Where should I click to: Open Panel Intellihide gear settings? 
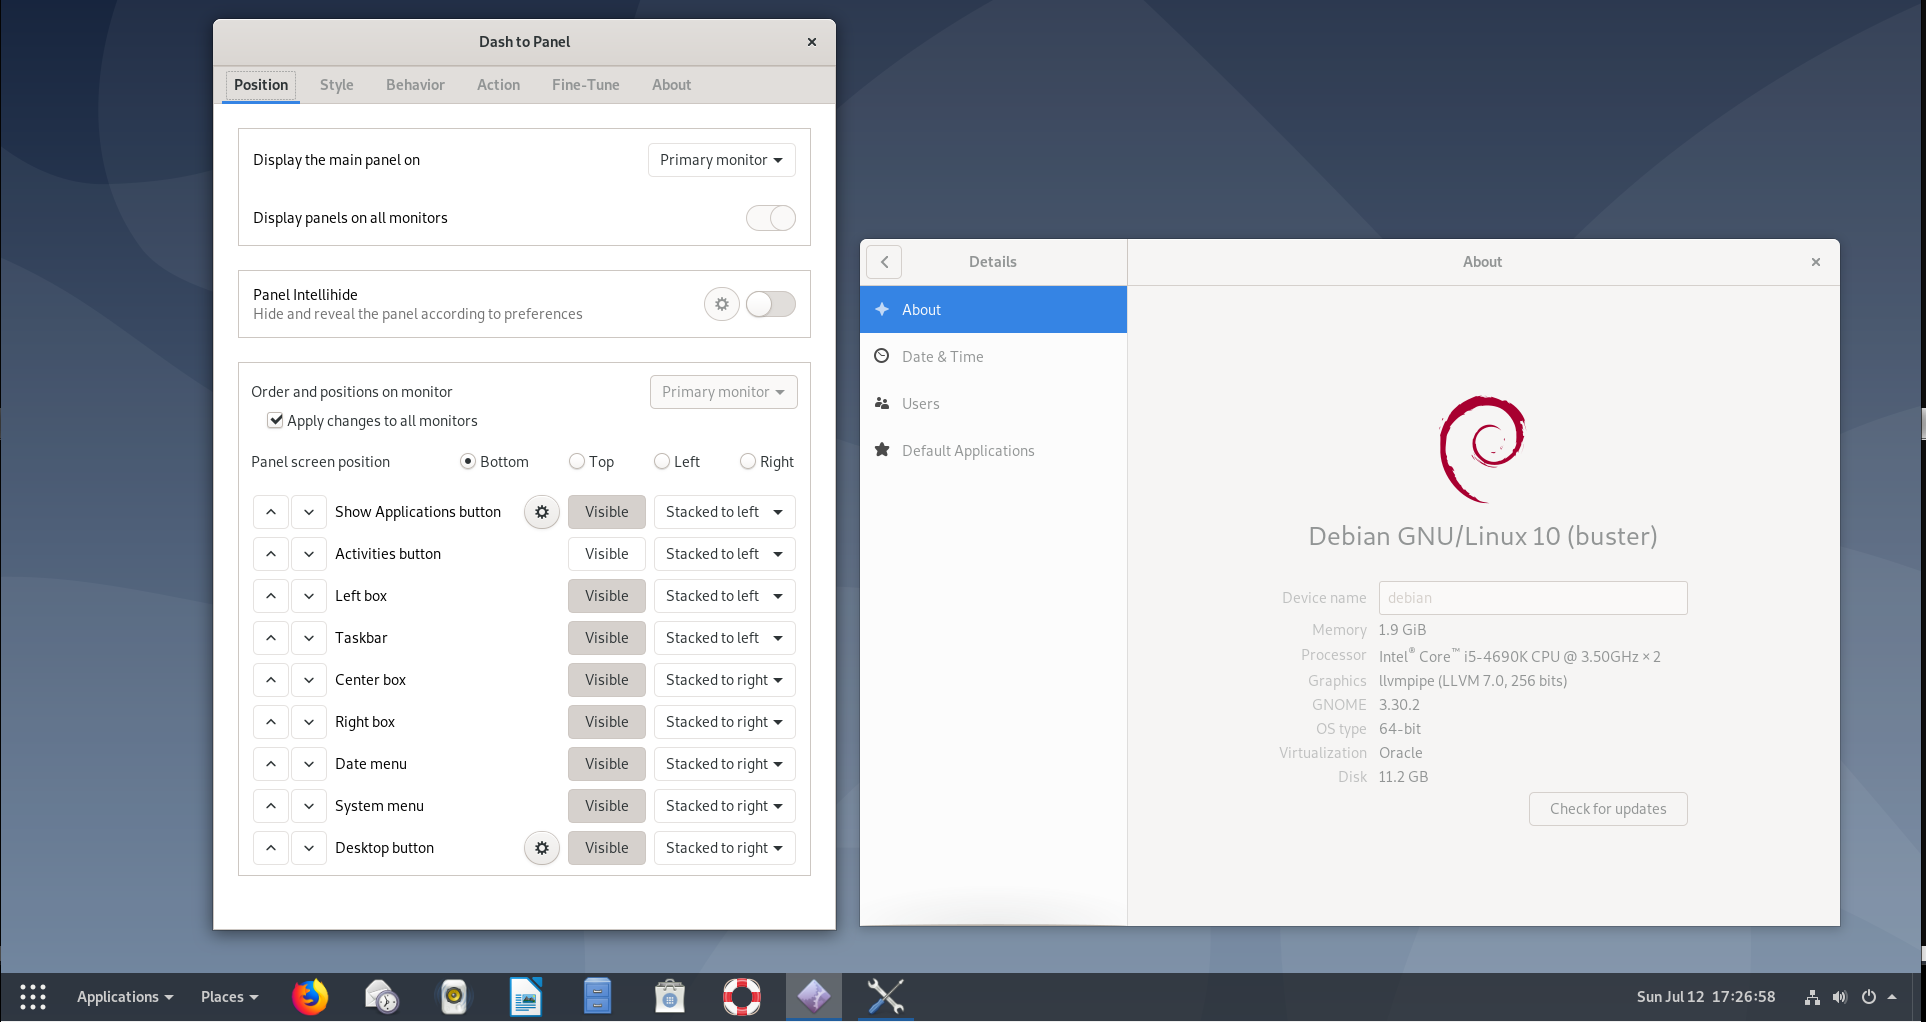tap(722, 304)
